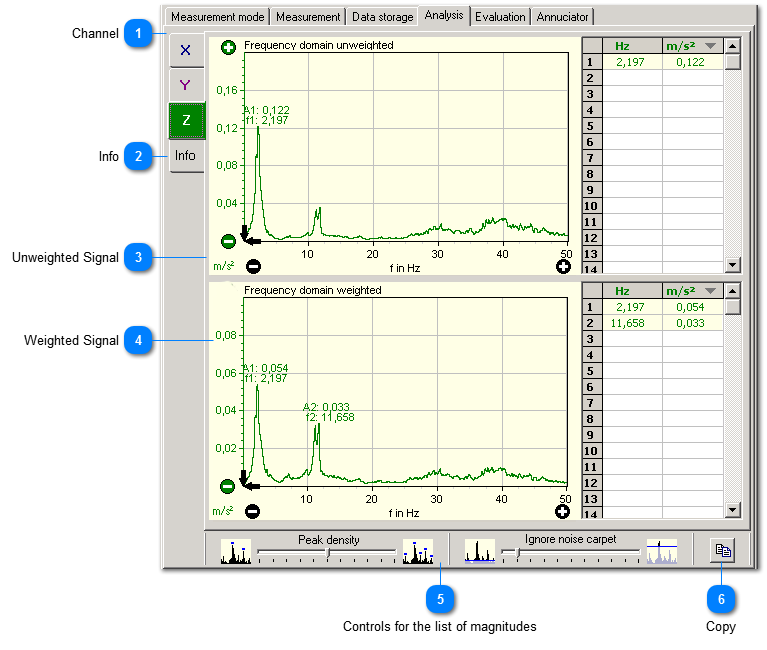Viewport: 767px width, 650px height.
Task: Click black plus icon under weighted frequency axis
Action: click(x=563, y=512)
